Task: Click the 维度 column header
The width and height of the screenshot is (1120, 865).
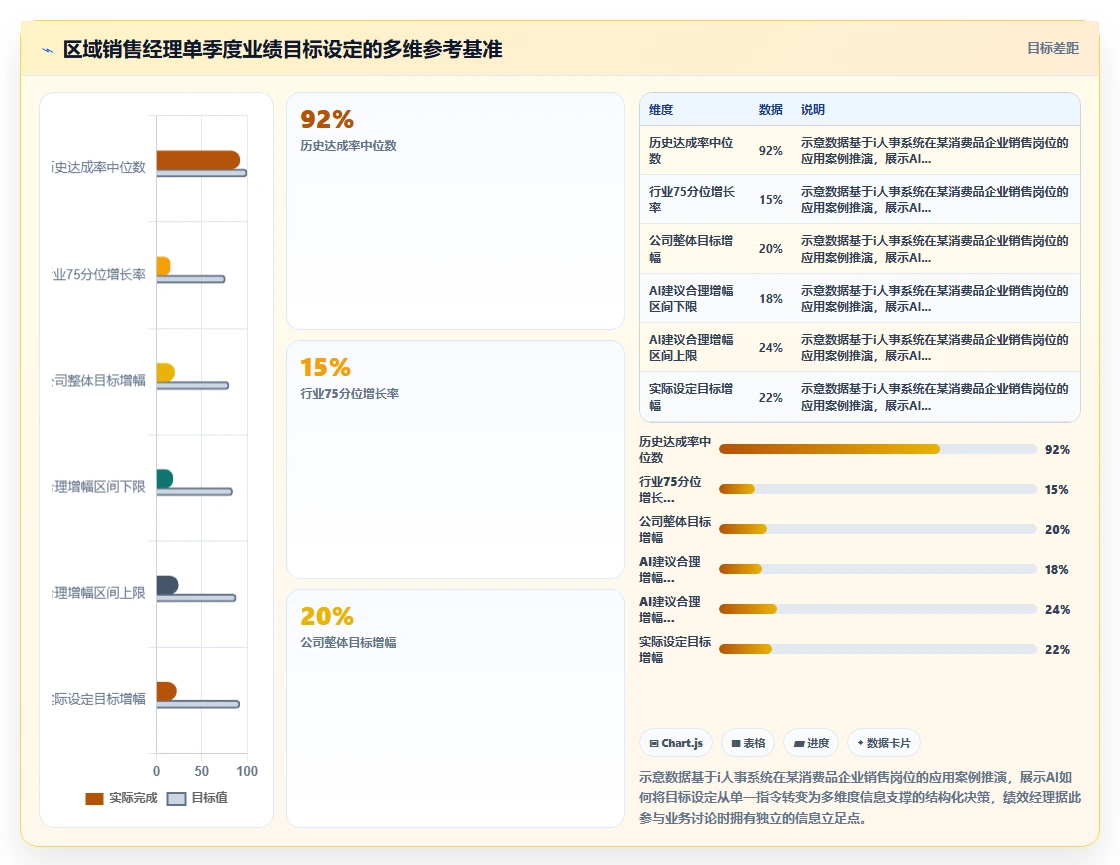Action: coord(661,109)
